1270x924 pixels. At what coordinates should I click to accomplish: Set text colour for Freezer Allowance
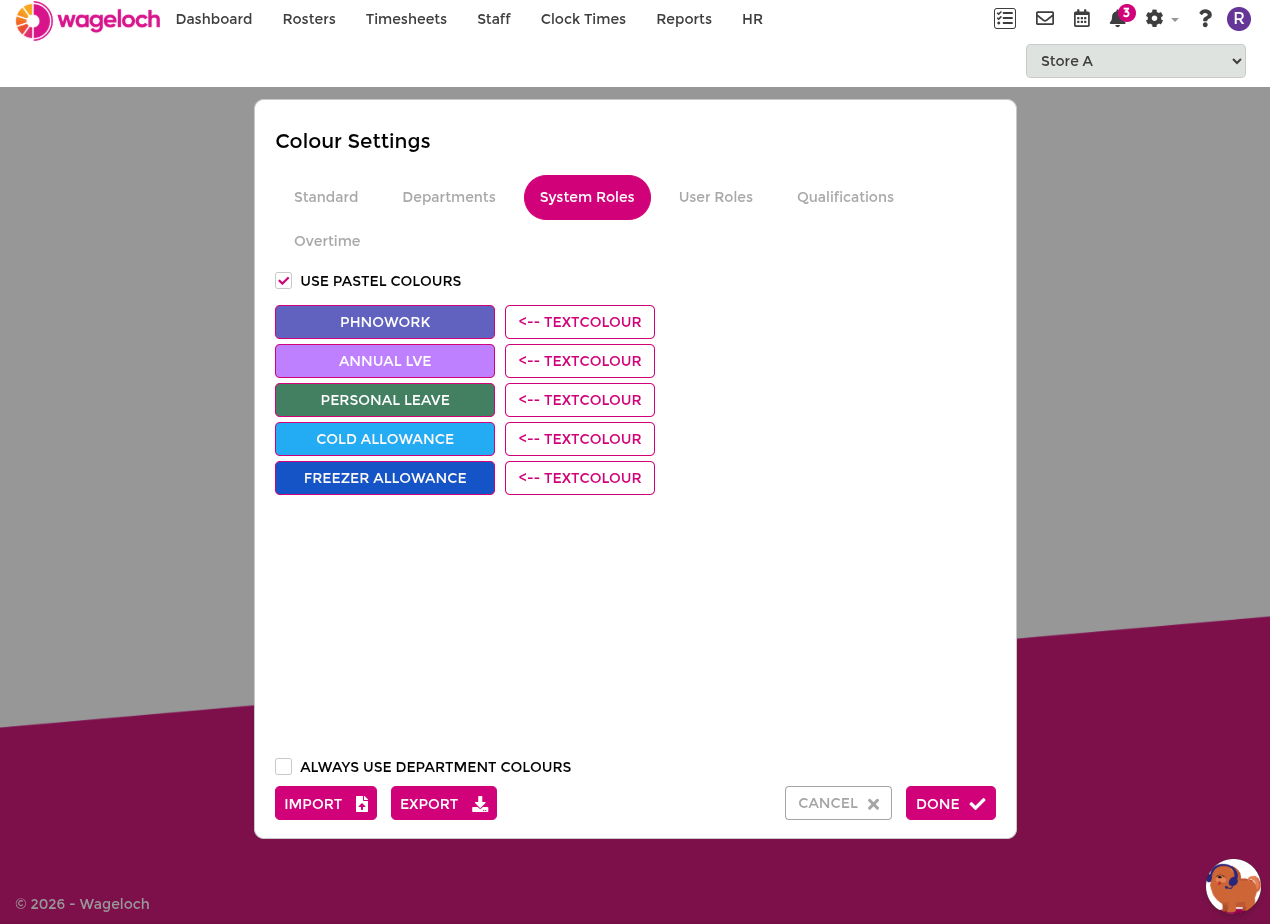[580, 478]
